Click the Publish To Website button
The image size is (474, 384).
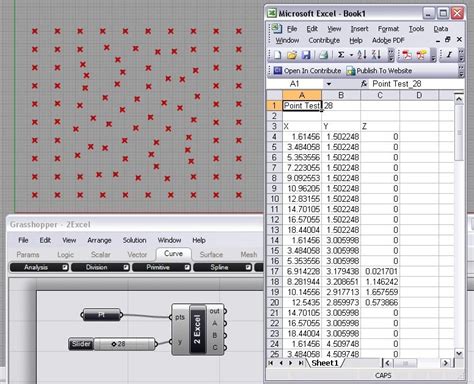379,71
